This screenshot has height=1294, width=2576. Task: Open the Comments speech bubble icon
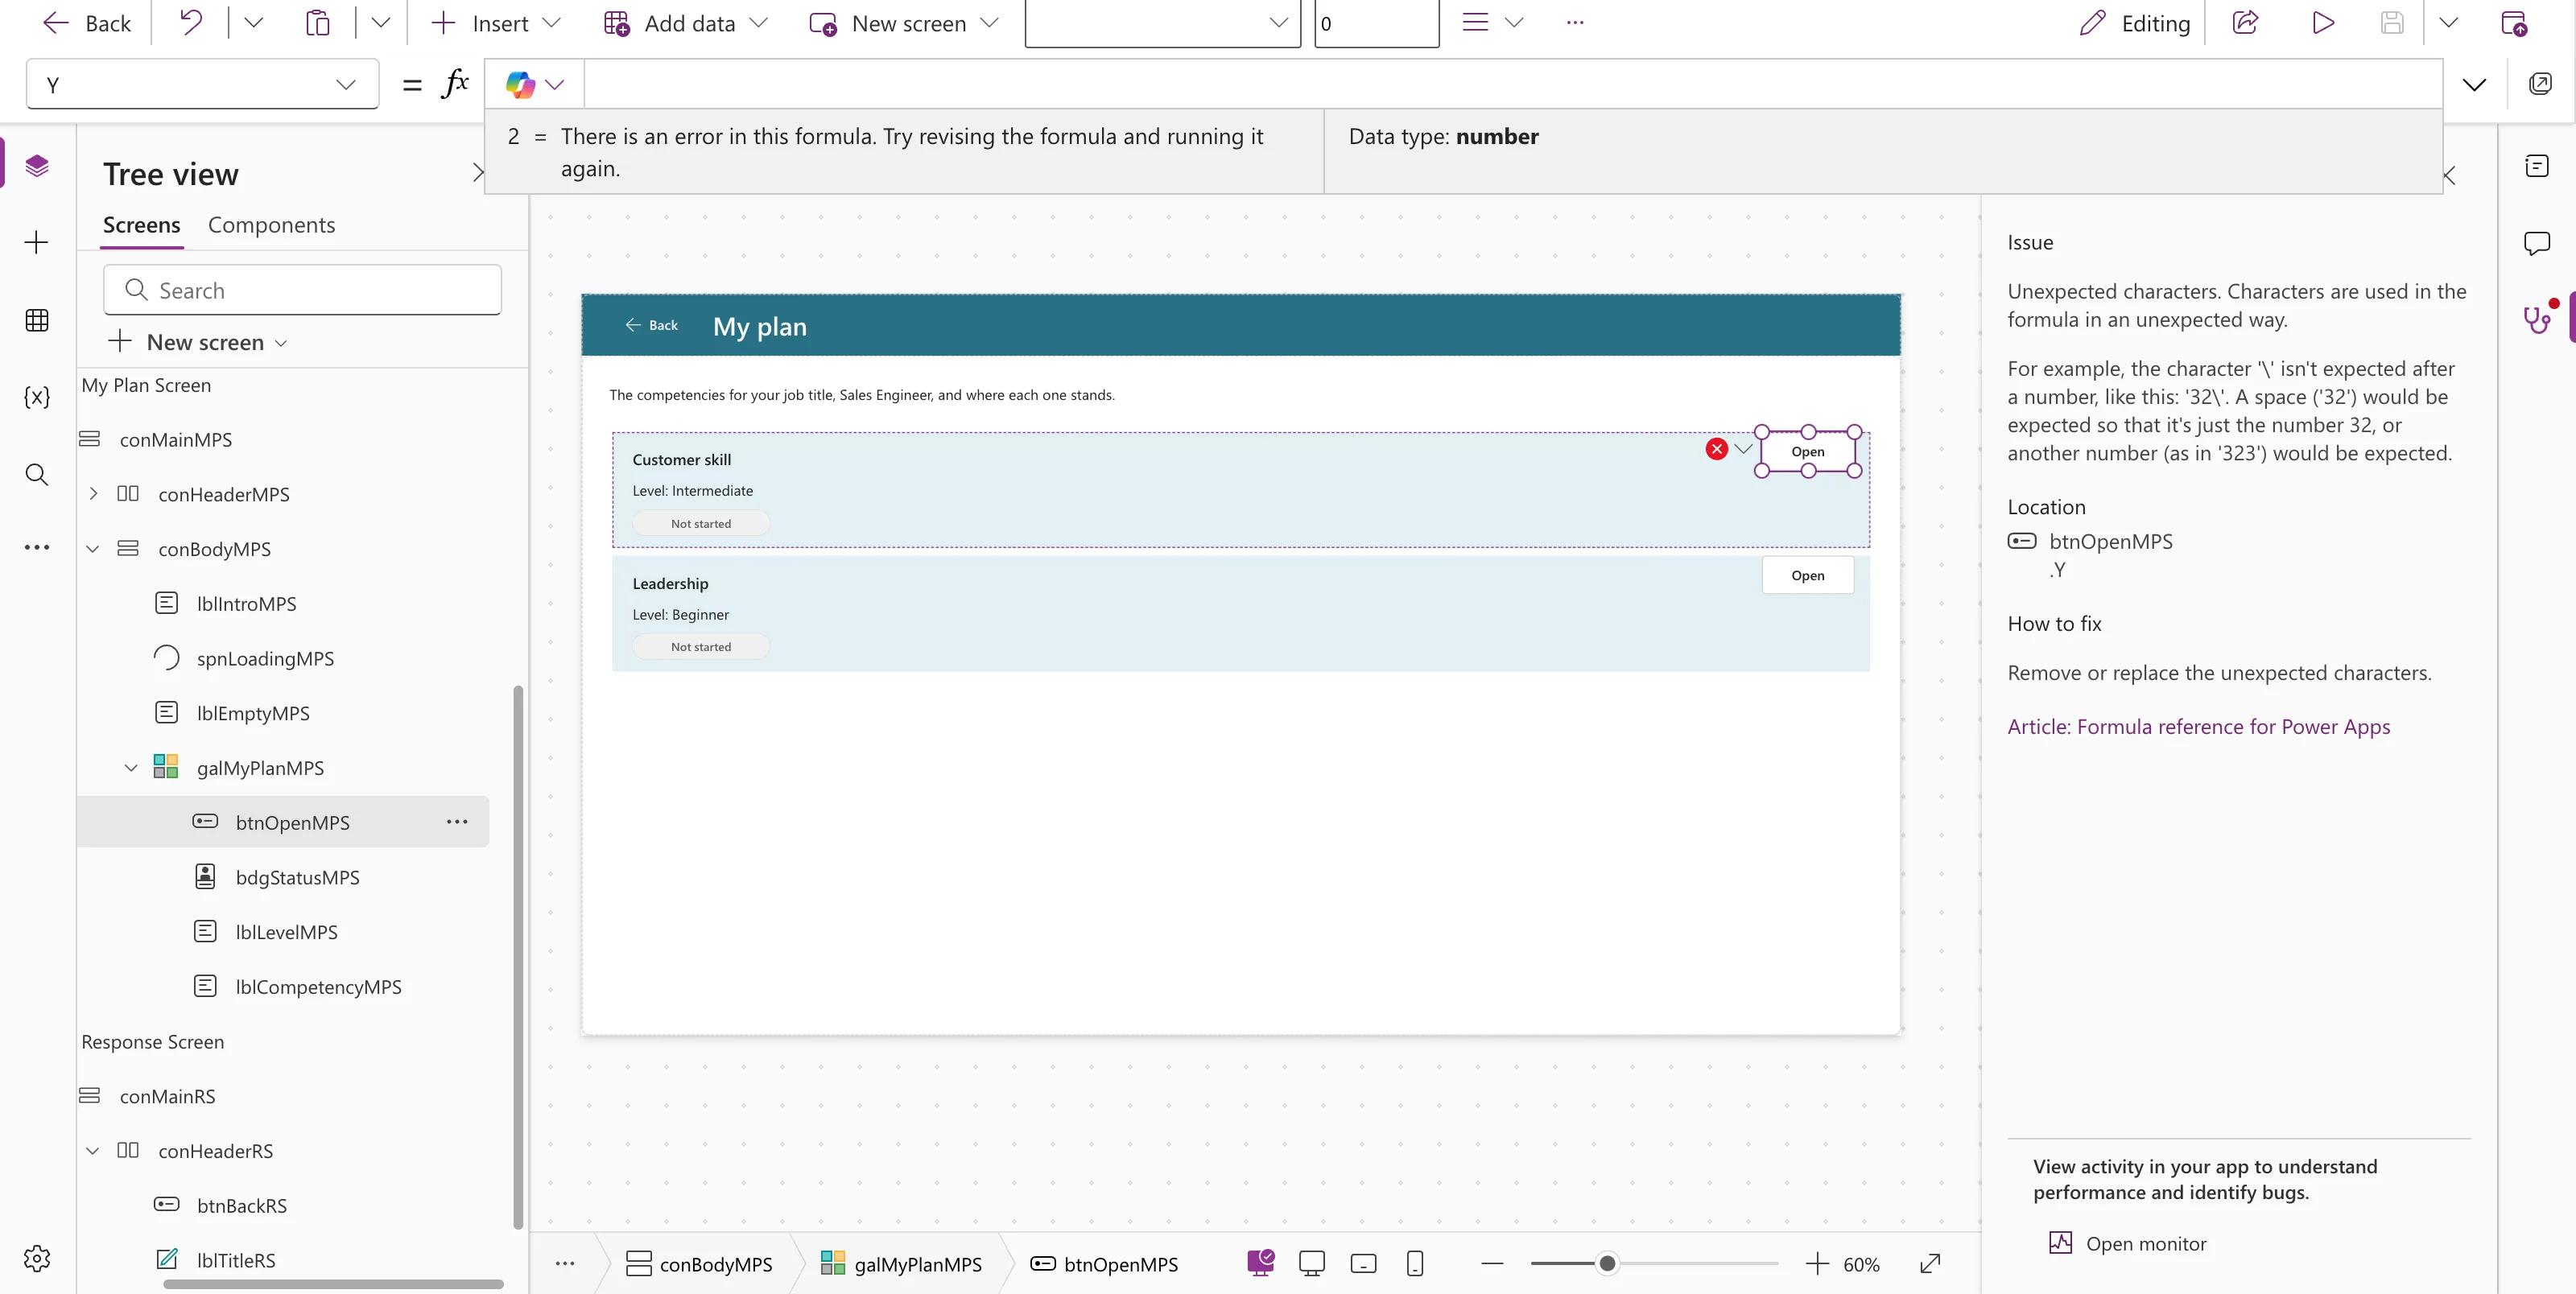pos(2537,242)
